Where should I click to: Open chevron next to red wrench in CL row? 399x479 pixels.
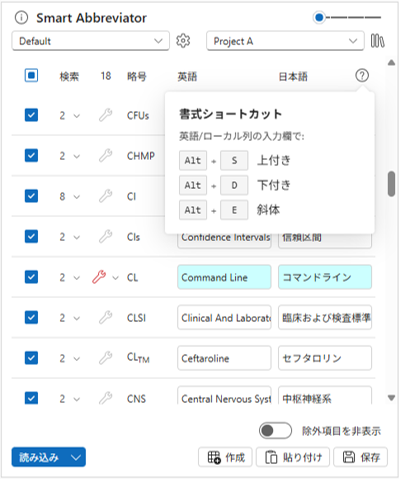115,278
